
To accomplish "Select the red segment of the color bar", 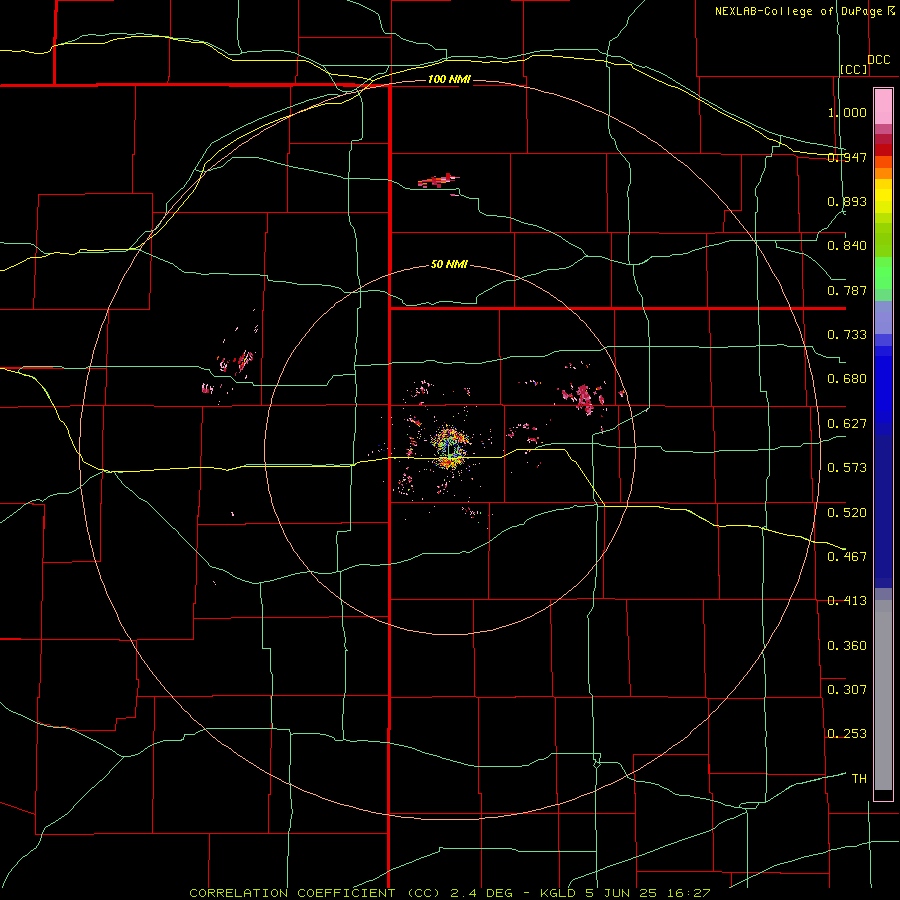I will click(x=883, y=150).
